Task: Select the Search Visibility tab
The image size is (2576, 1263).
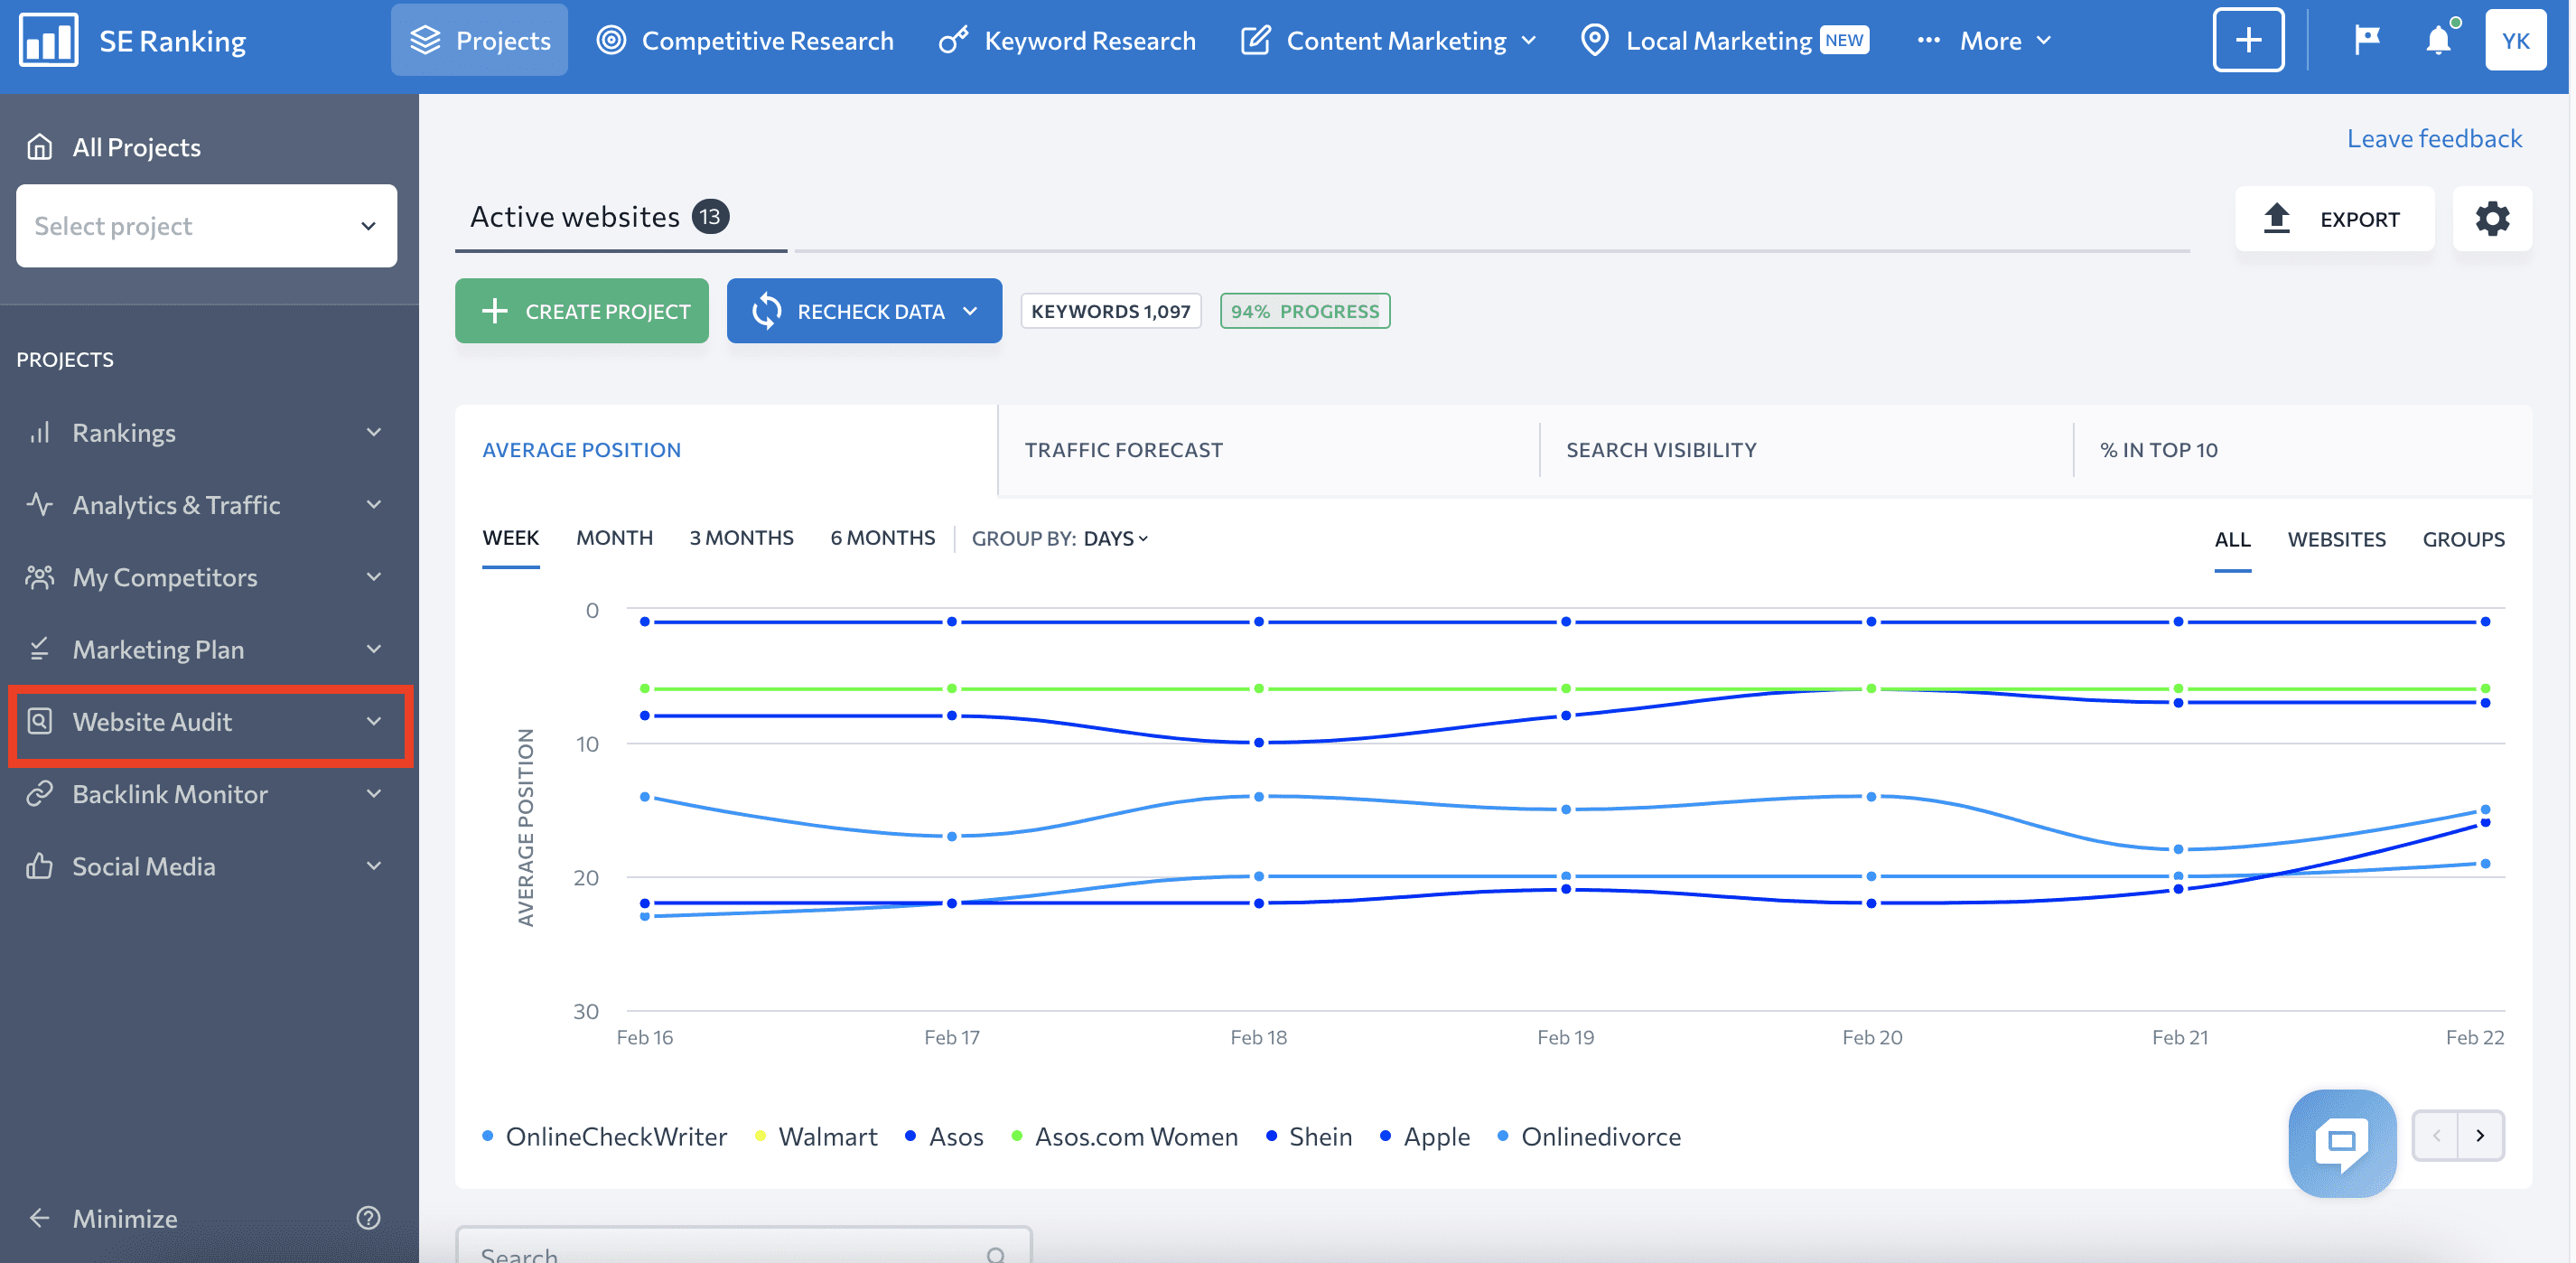Action: 1657,448
